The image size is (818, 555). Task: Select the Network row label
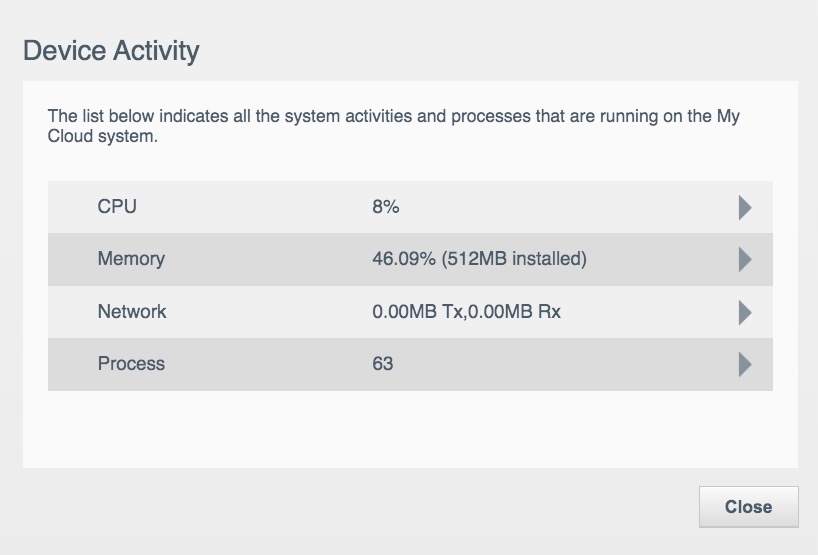pyautogui.click(x=132, y=312)
